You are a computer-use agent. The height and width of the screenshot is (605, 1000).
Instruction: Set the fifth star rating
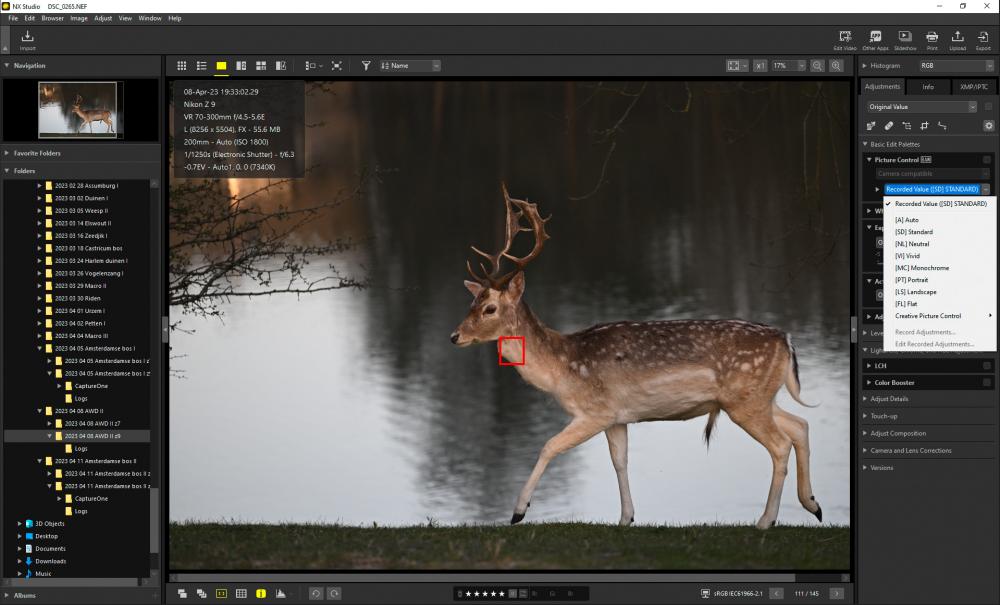501,594
